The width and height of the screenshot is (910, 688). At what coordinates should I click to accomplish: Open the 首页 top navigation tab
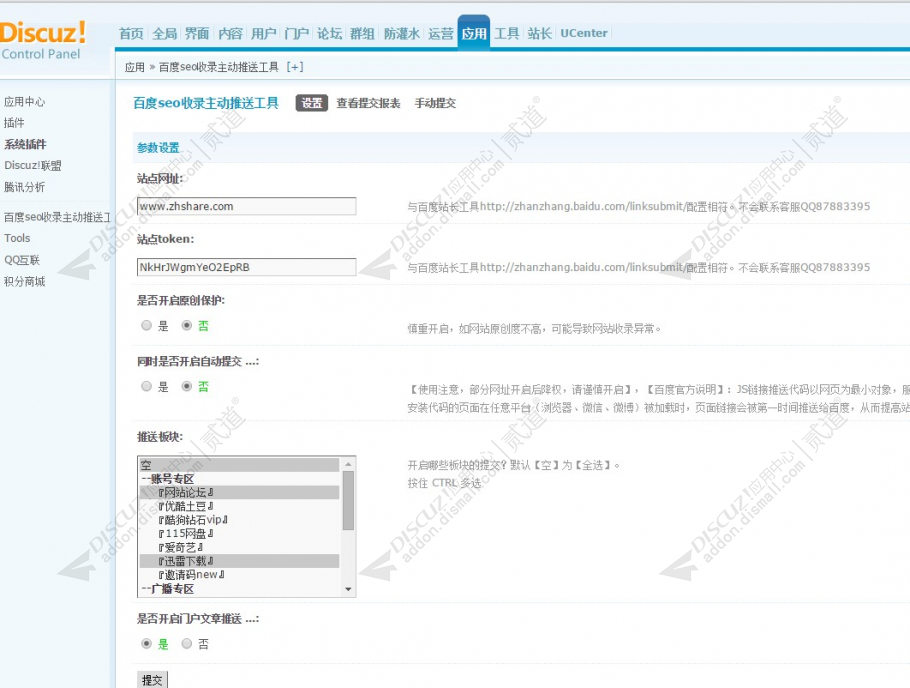(x=131, y=34)
